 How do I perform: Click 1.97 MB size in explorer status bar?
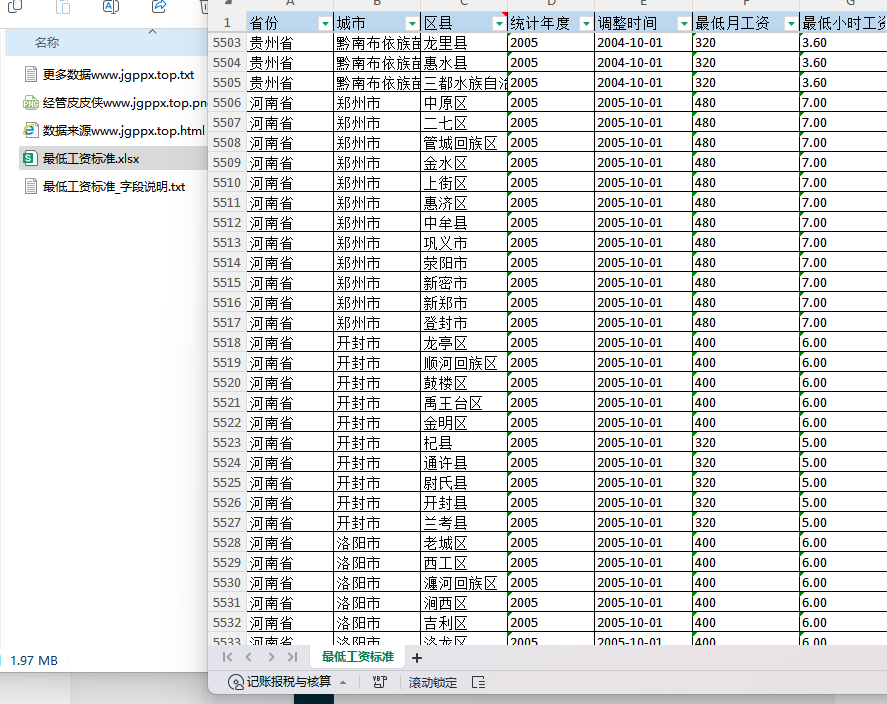pos(34,660)
